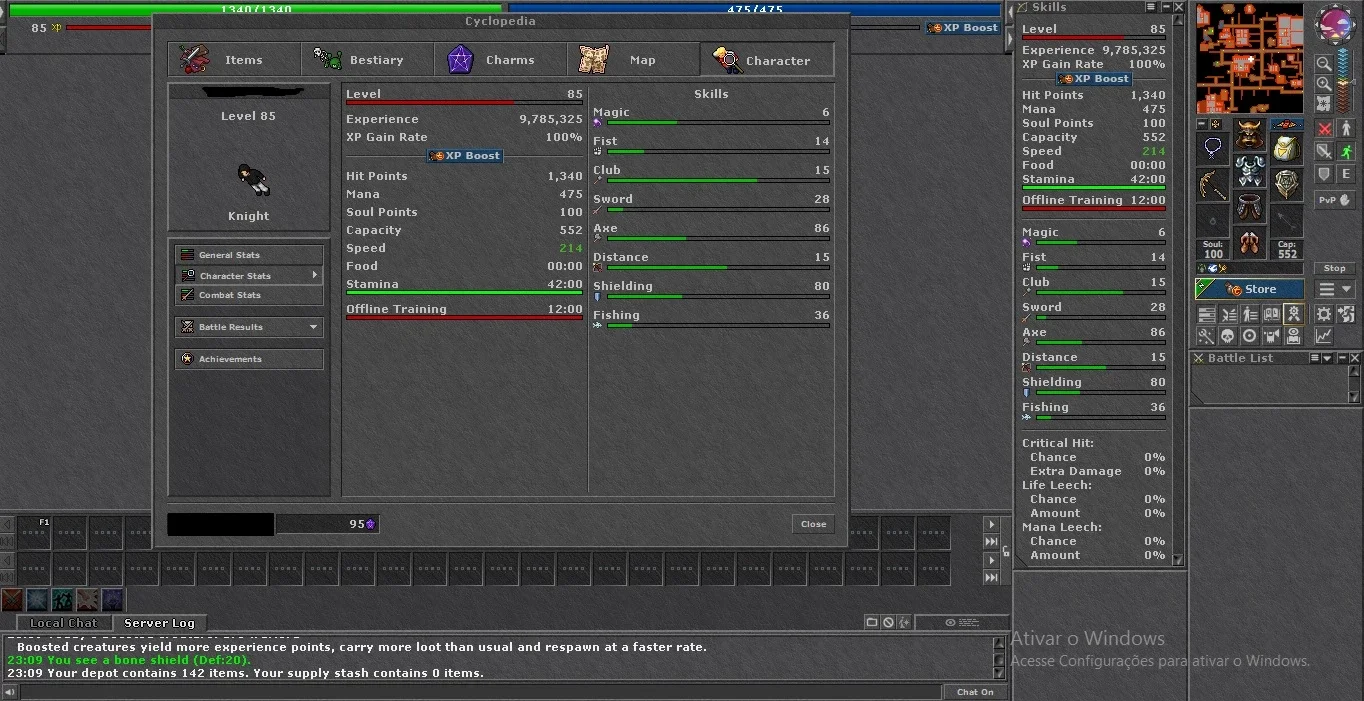Screen dimensions: 1364x701
Task: Click the new chat window icon
Action: click(x=871, y=622)
